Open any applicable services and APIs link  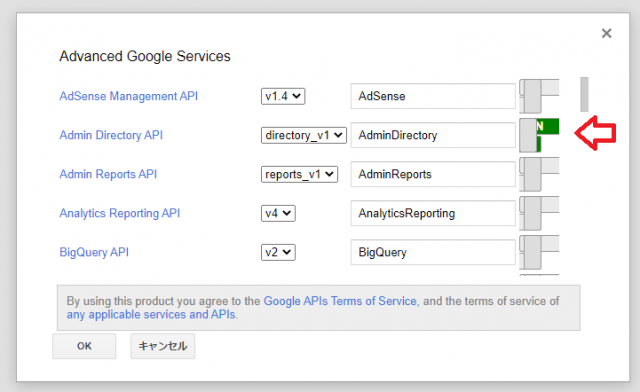[151, 314]
